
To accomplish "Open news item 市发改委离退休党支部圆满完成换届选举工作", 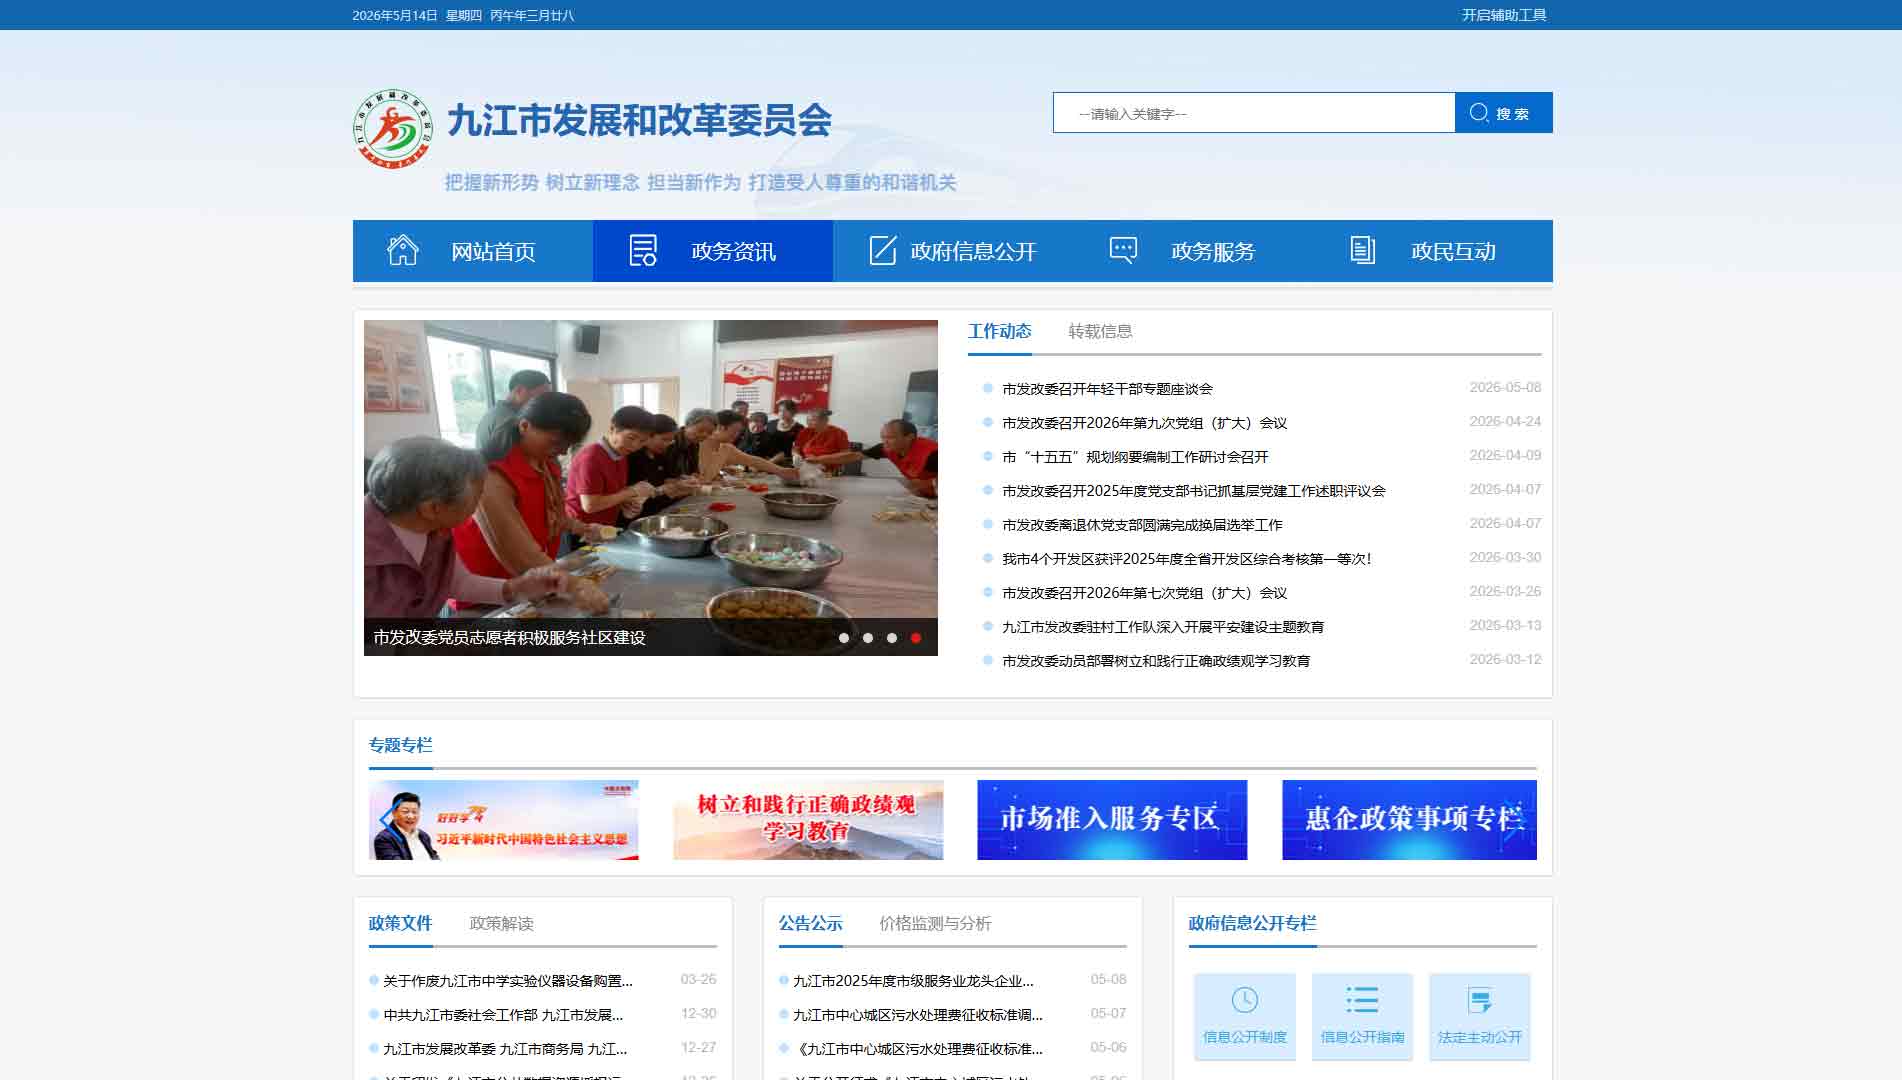I will (1142, 525).
